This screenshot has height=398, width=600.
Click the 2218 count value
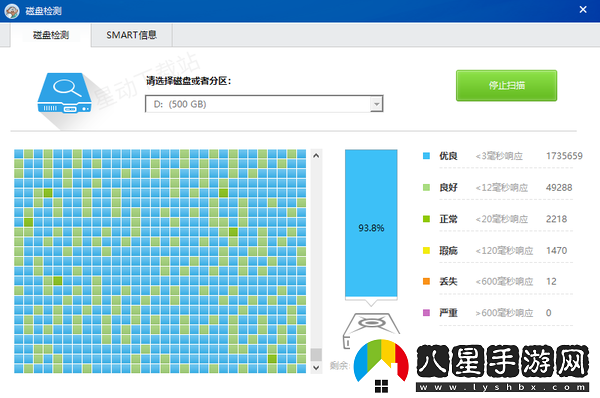(556, 219)
